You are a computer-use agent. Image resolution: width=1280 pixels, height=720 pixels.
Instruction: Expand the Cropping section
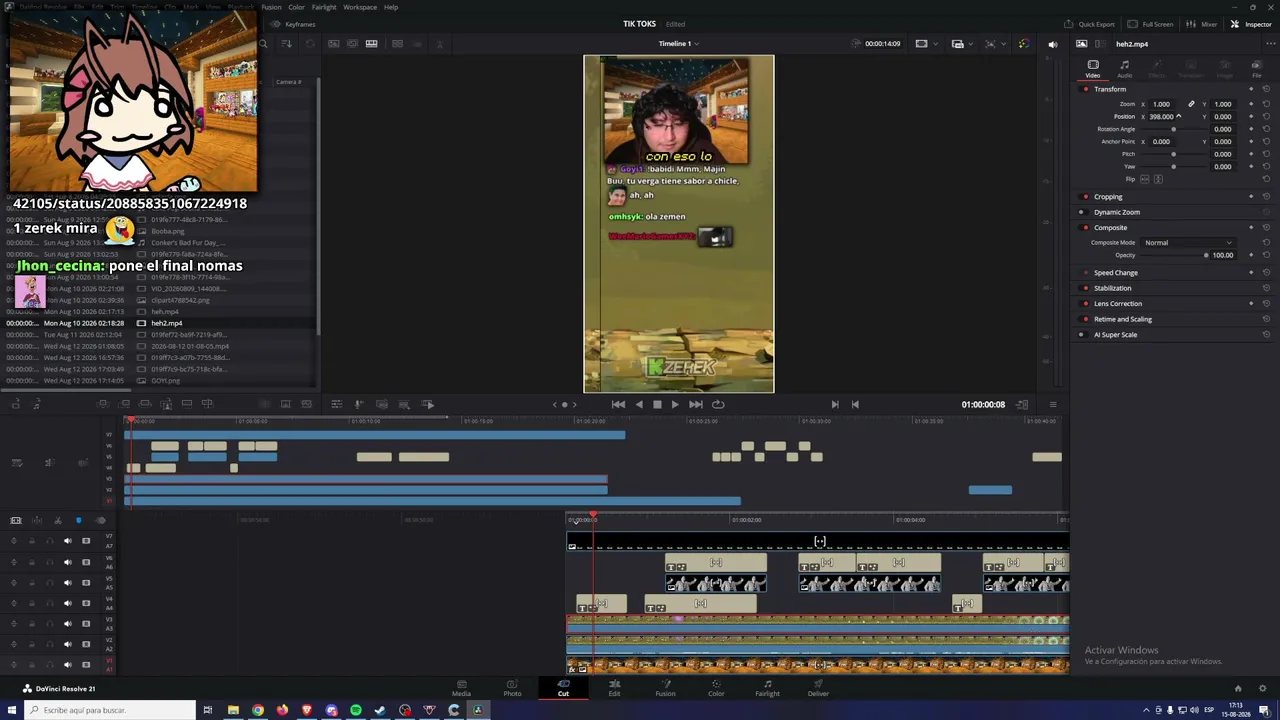tap(1108, 197)
